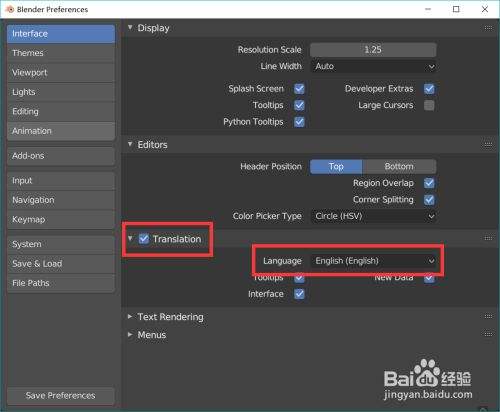Screen dimensions: 500x412
Task: Minimize the Blender Preferences window
Action: (428, 9)
